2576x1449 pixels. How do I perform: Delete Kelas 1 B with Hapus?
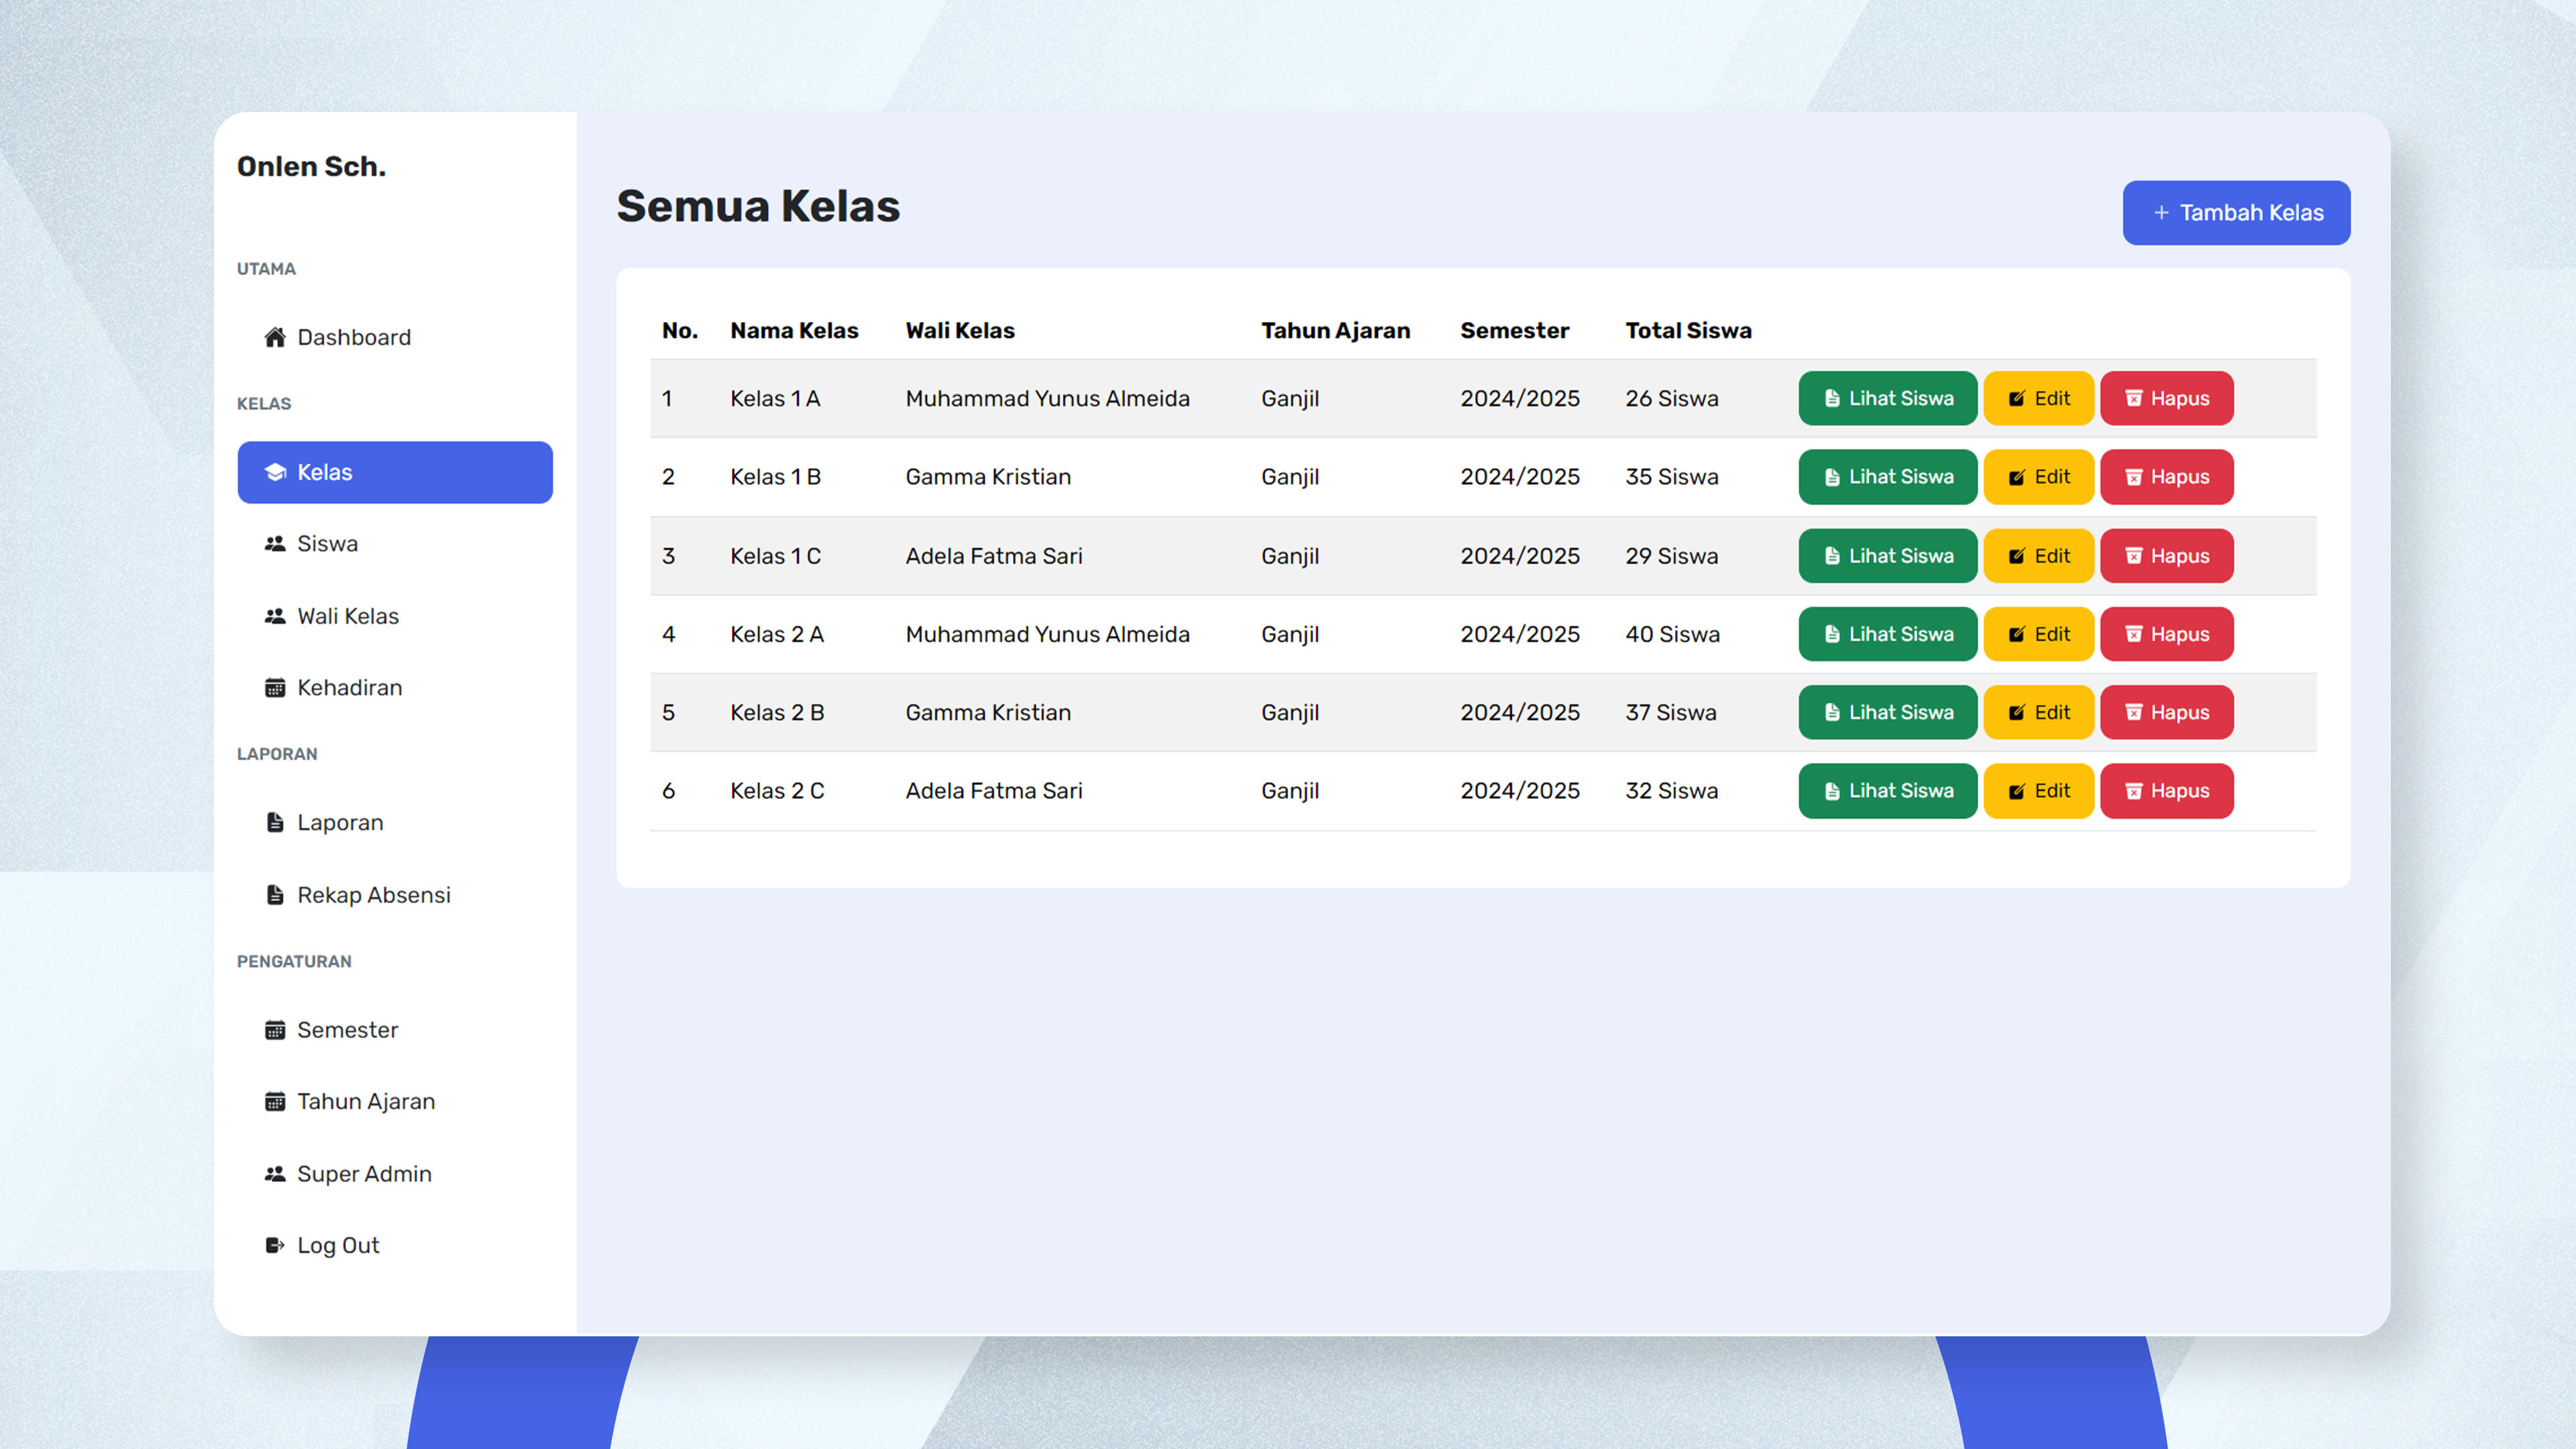[2166, 477]
